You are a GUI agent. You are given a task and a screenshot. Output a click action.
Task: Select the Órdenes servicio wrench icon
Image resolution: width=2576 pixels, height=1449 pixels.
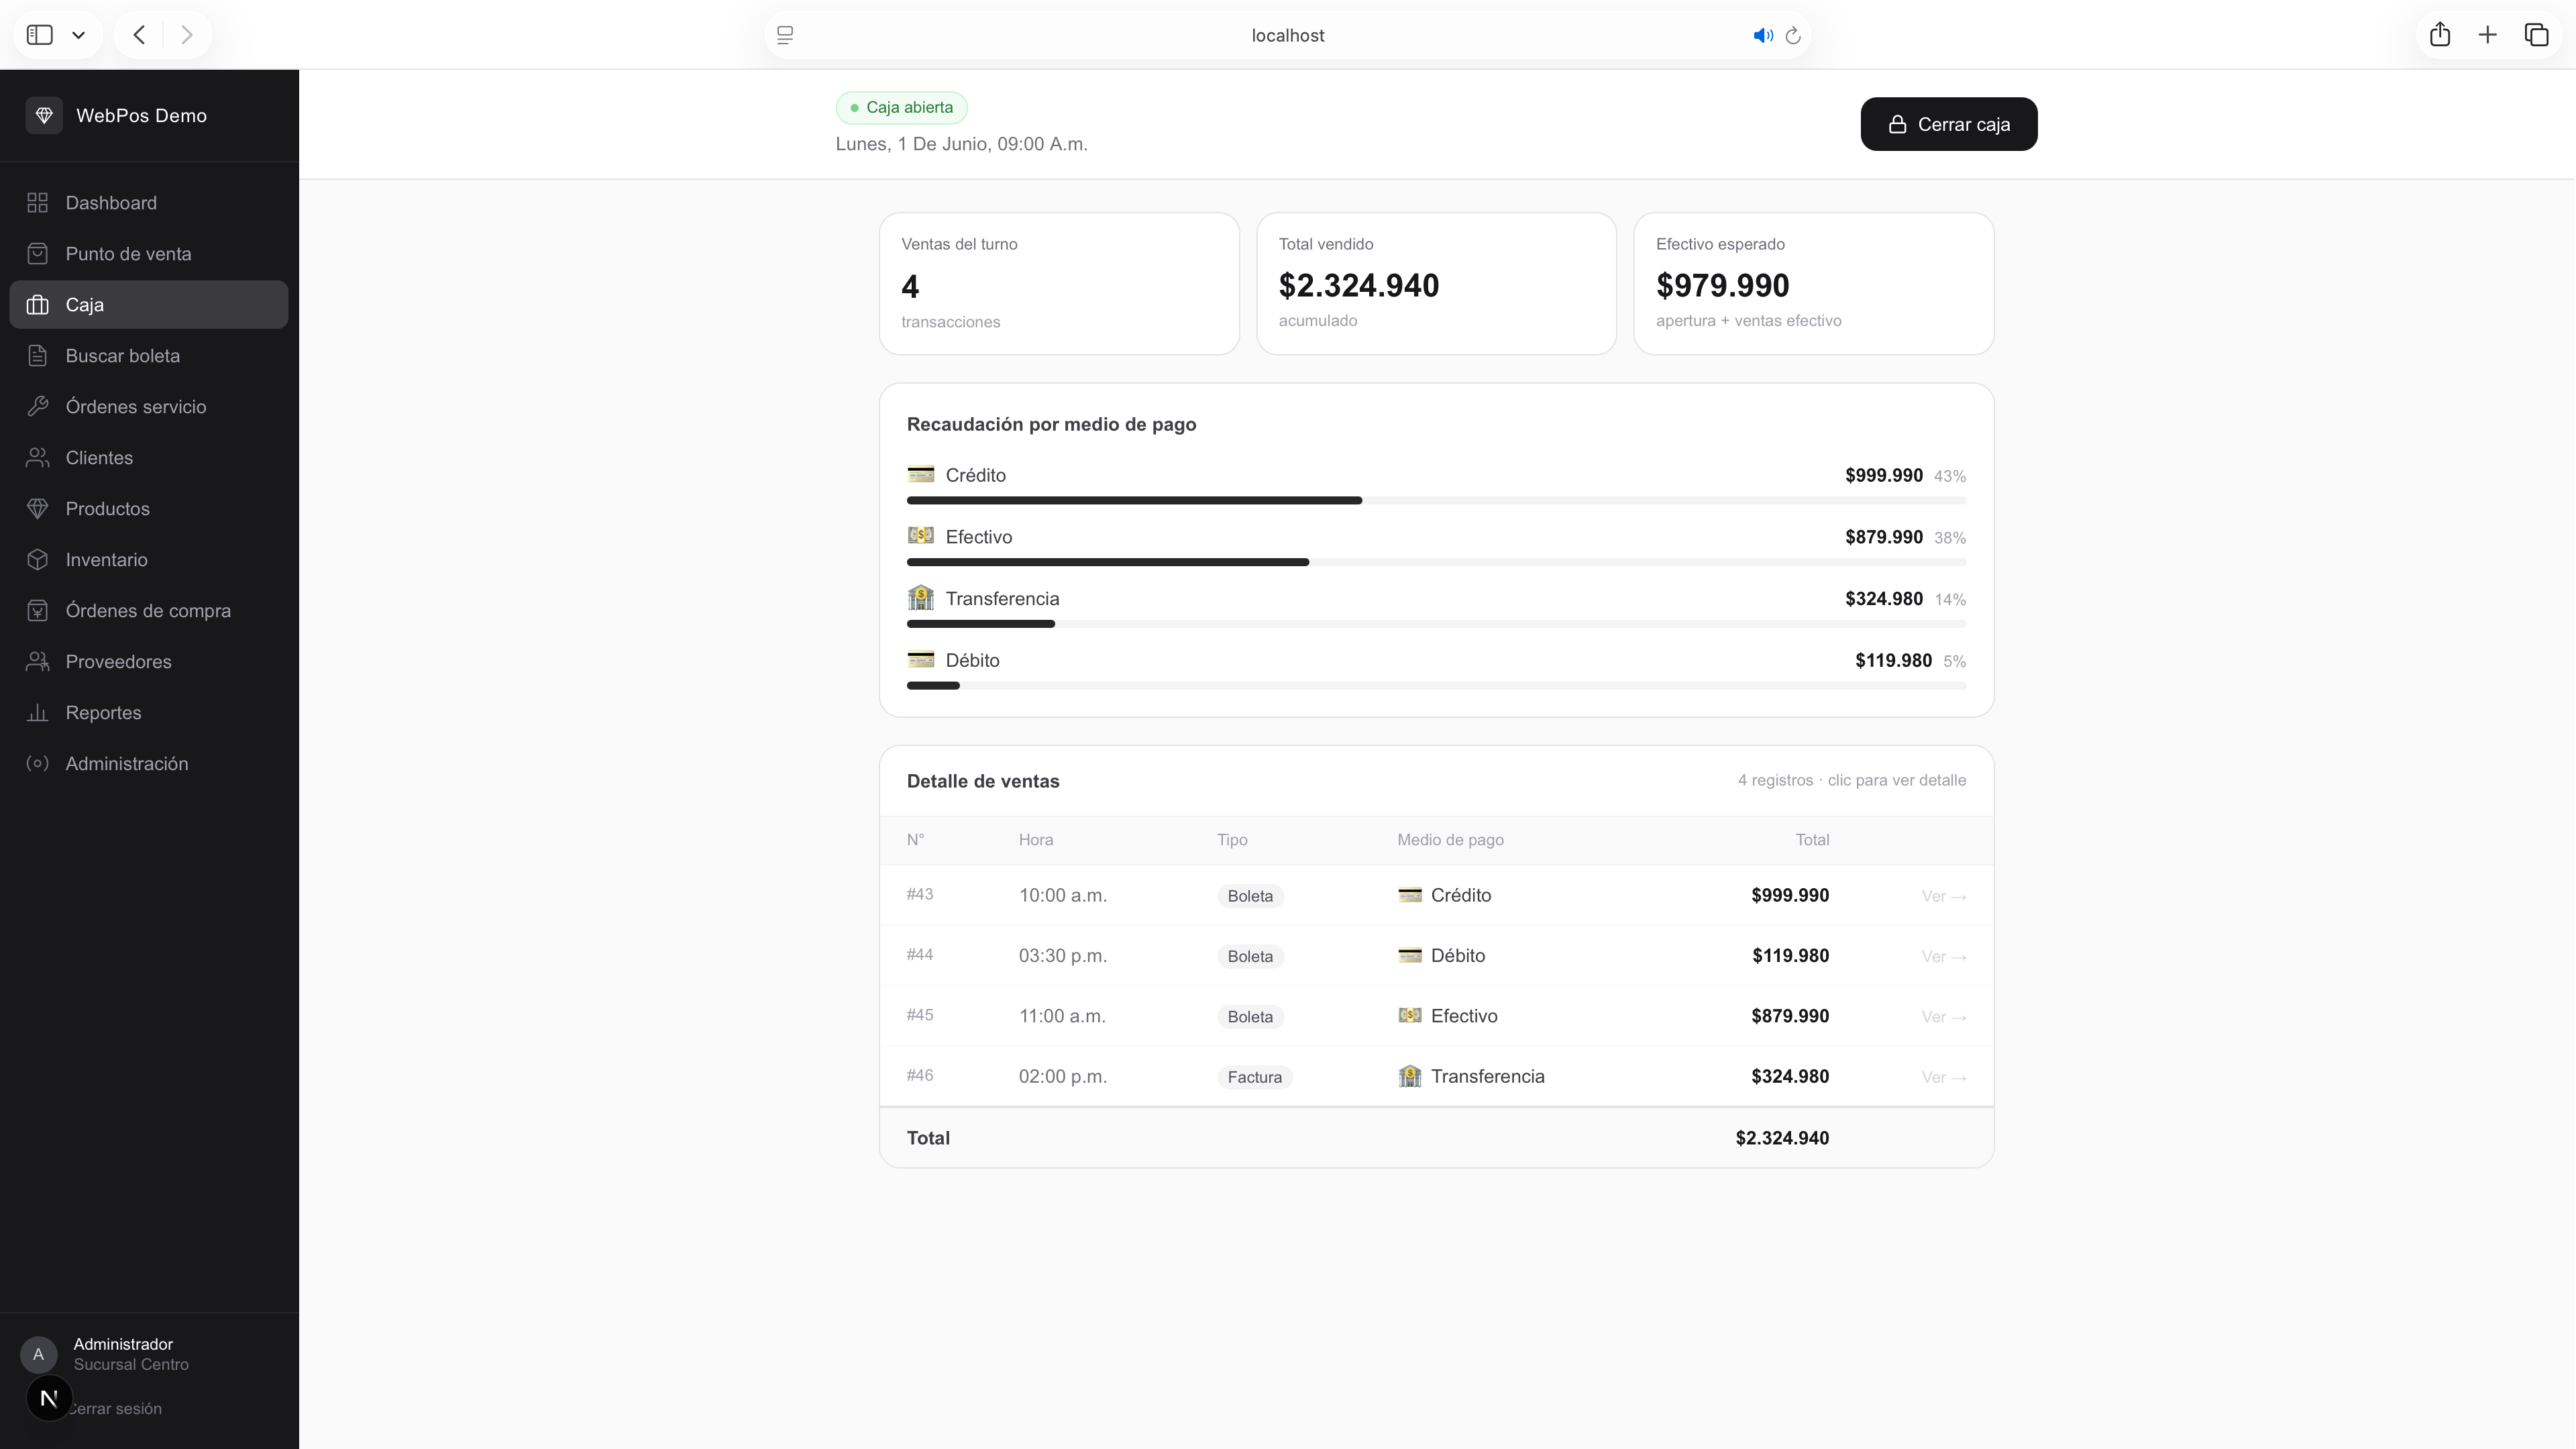(x=38, y=407)
